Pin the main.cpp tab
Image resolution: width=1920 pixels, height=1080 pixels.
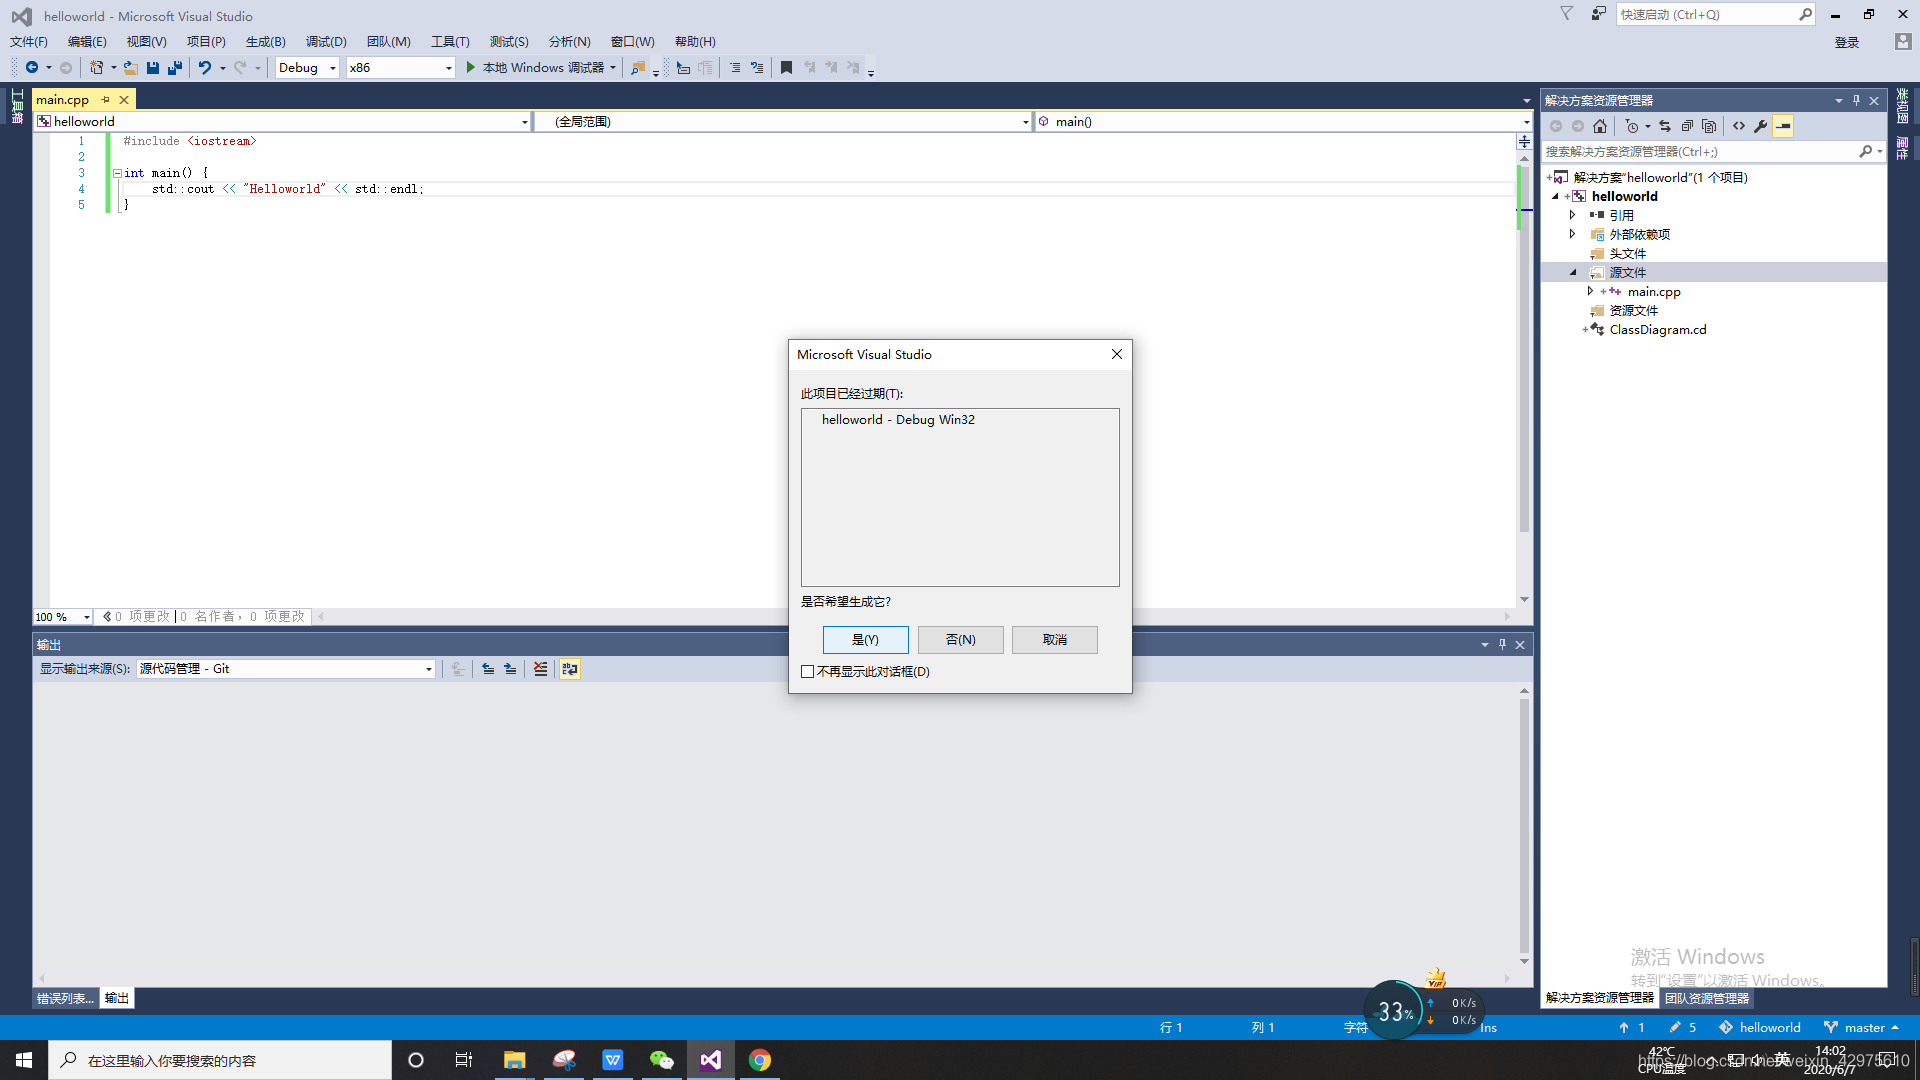[105, 100]
